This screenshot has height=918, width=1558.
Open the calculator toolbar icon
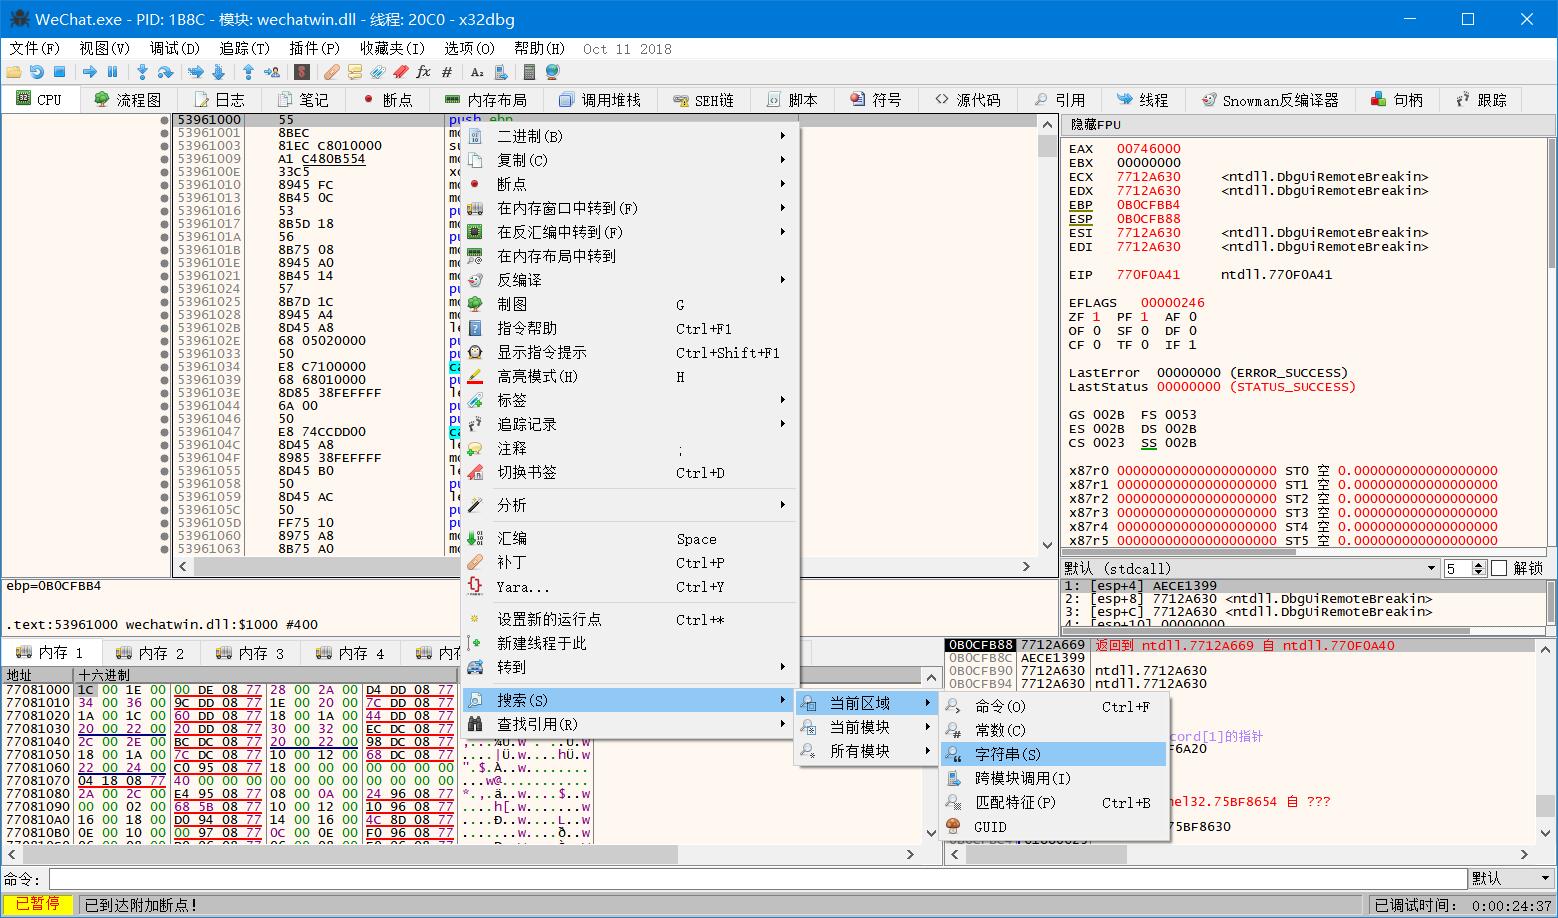click(x=529, y=72)
